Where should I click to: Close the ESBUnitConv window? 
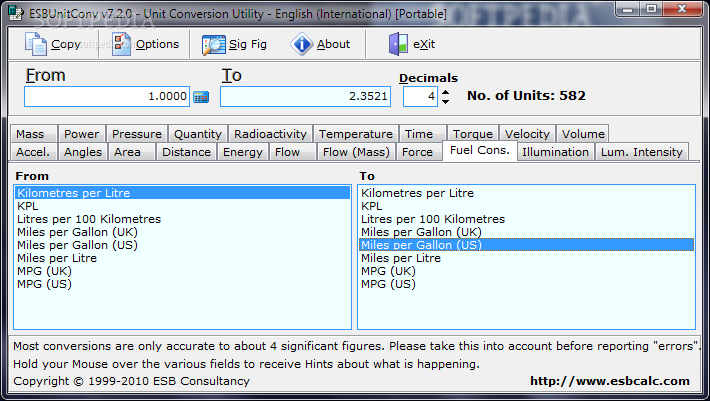click(682, 9)
